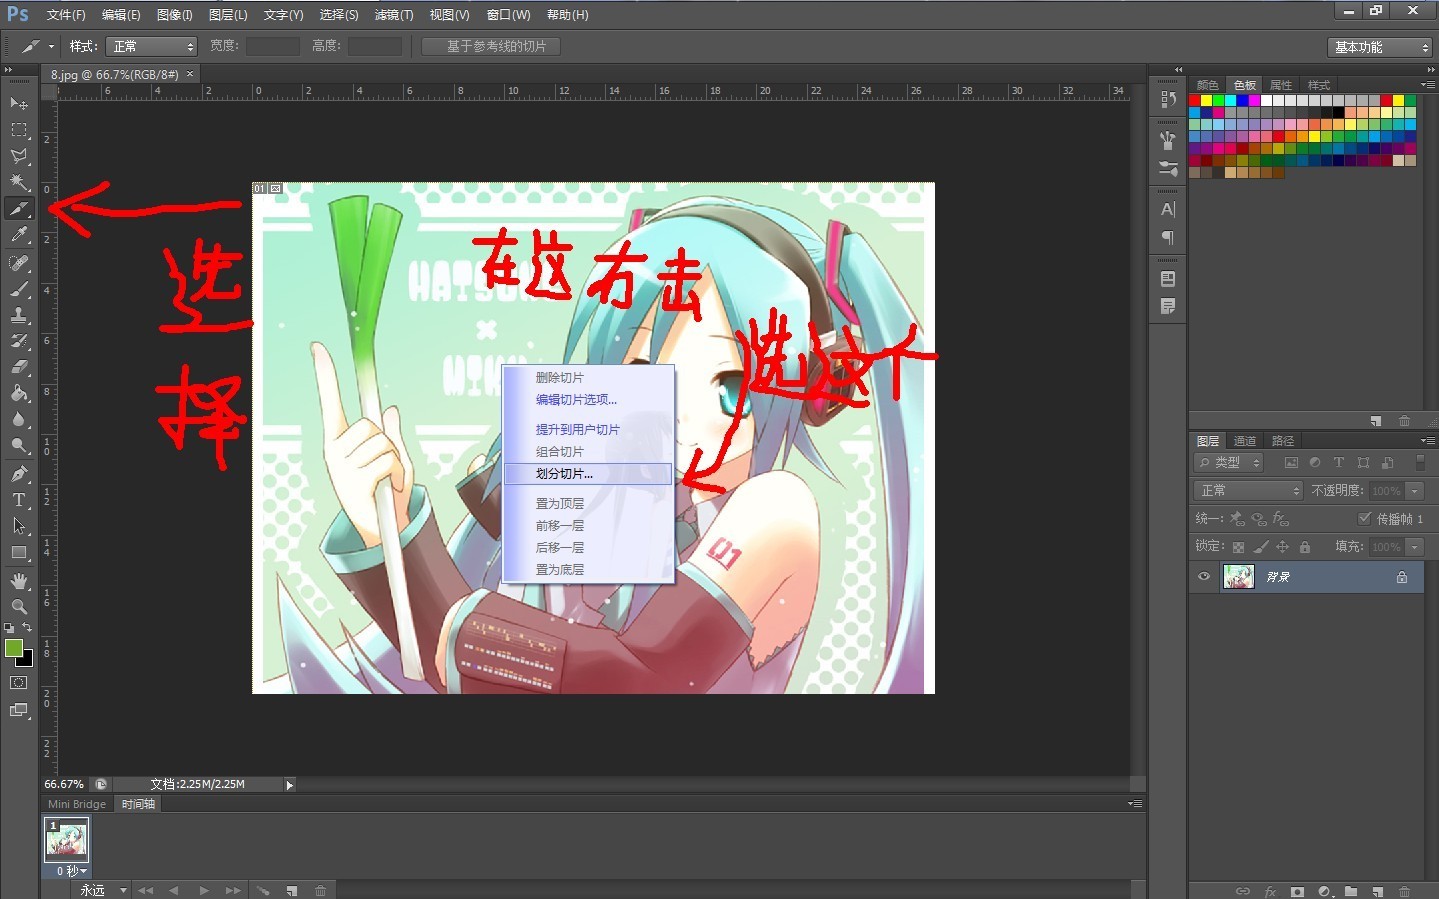Switch to 通道 tab
The height and width of the screenshot is (899, 1439).
click(1245, 441)
